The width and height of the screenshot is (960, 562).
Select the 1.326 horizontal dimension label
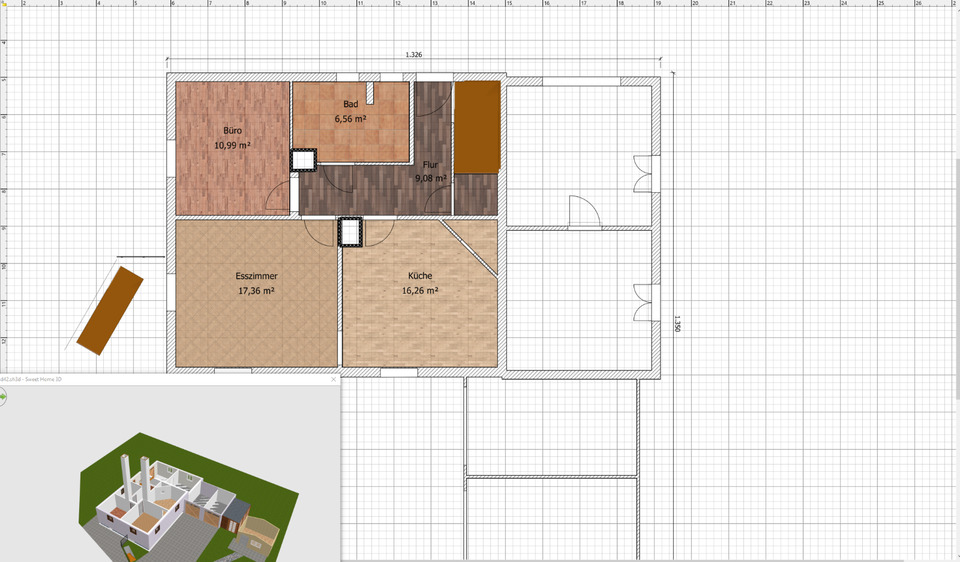pyautogui.click(x=413, y=55)
